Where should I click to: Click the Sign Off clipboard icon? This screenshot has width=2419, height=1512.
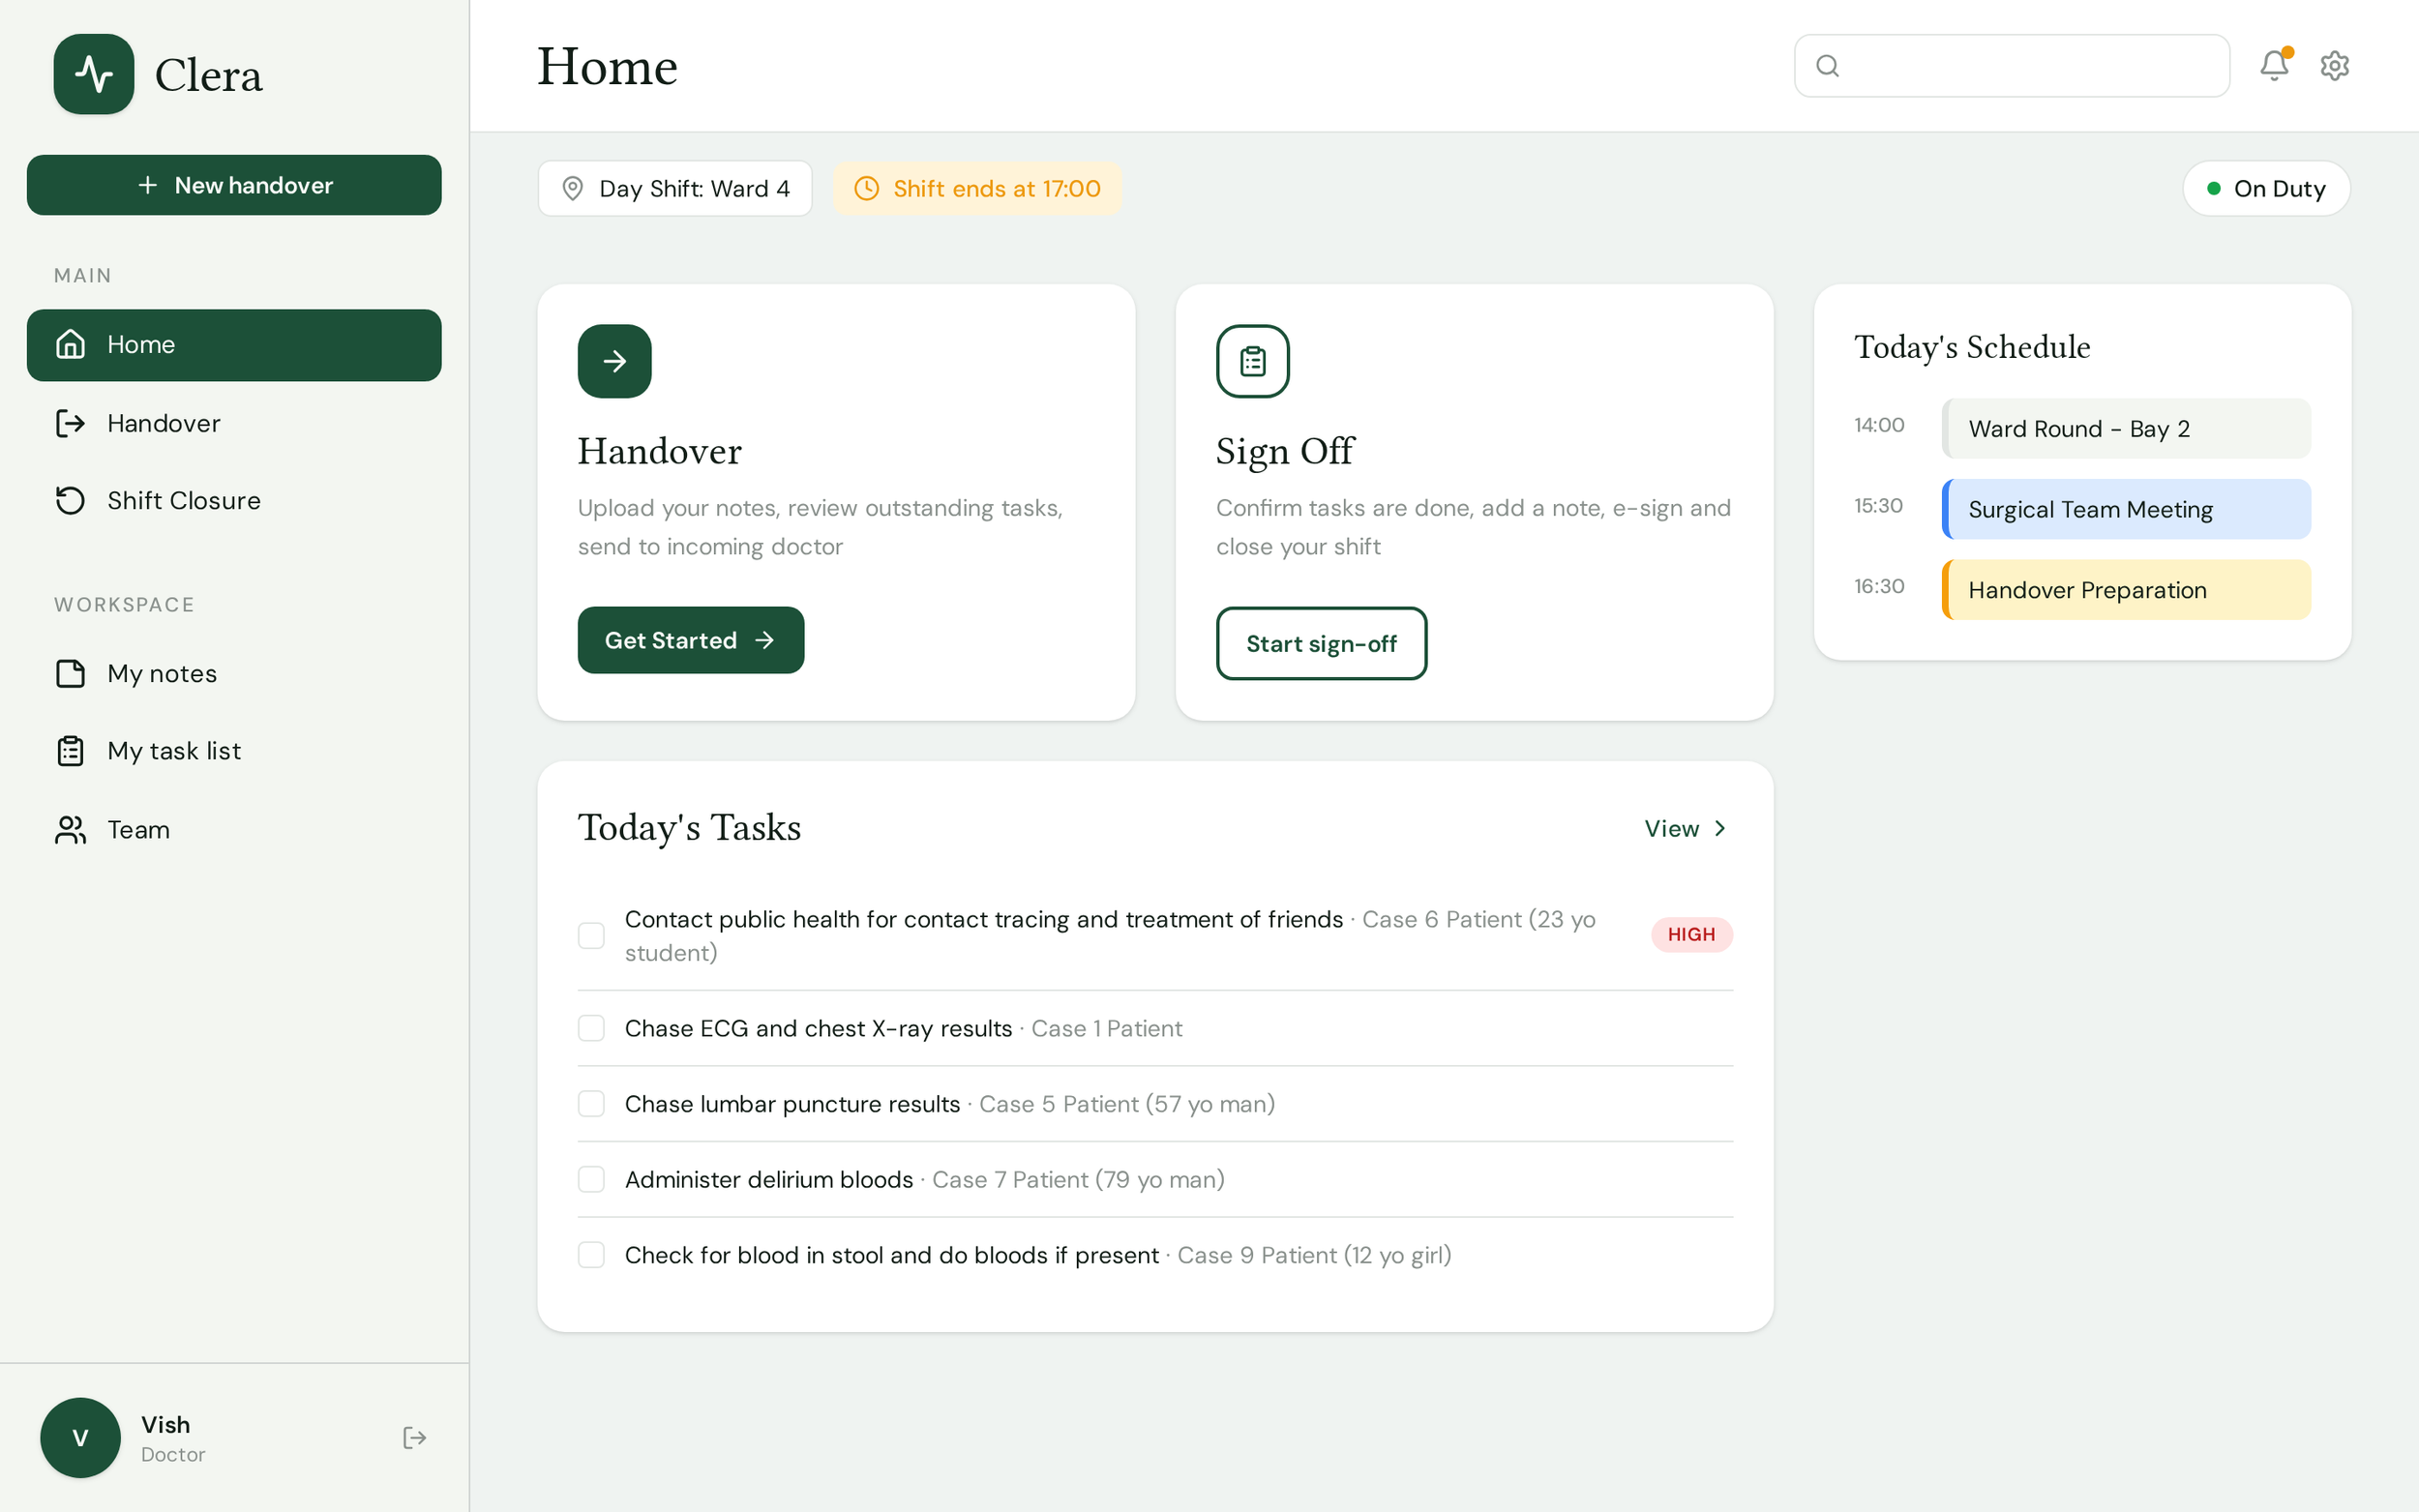pos(1252,361)
